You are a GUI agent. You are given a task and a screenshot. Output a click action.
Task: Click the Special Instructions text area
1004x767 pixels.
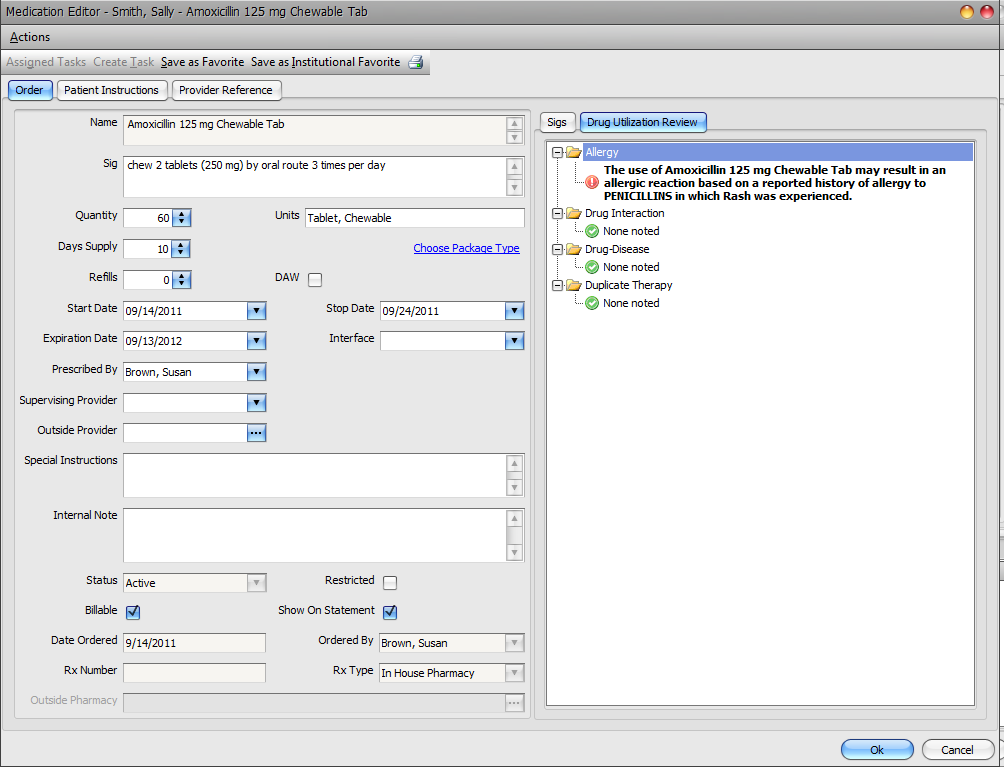[x=314, y=475]
